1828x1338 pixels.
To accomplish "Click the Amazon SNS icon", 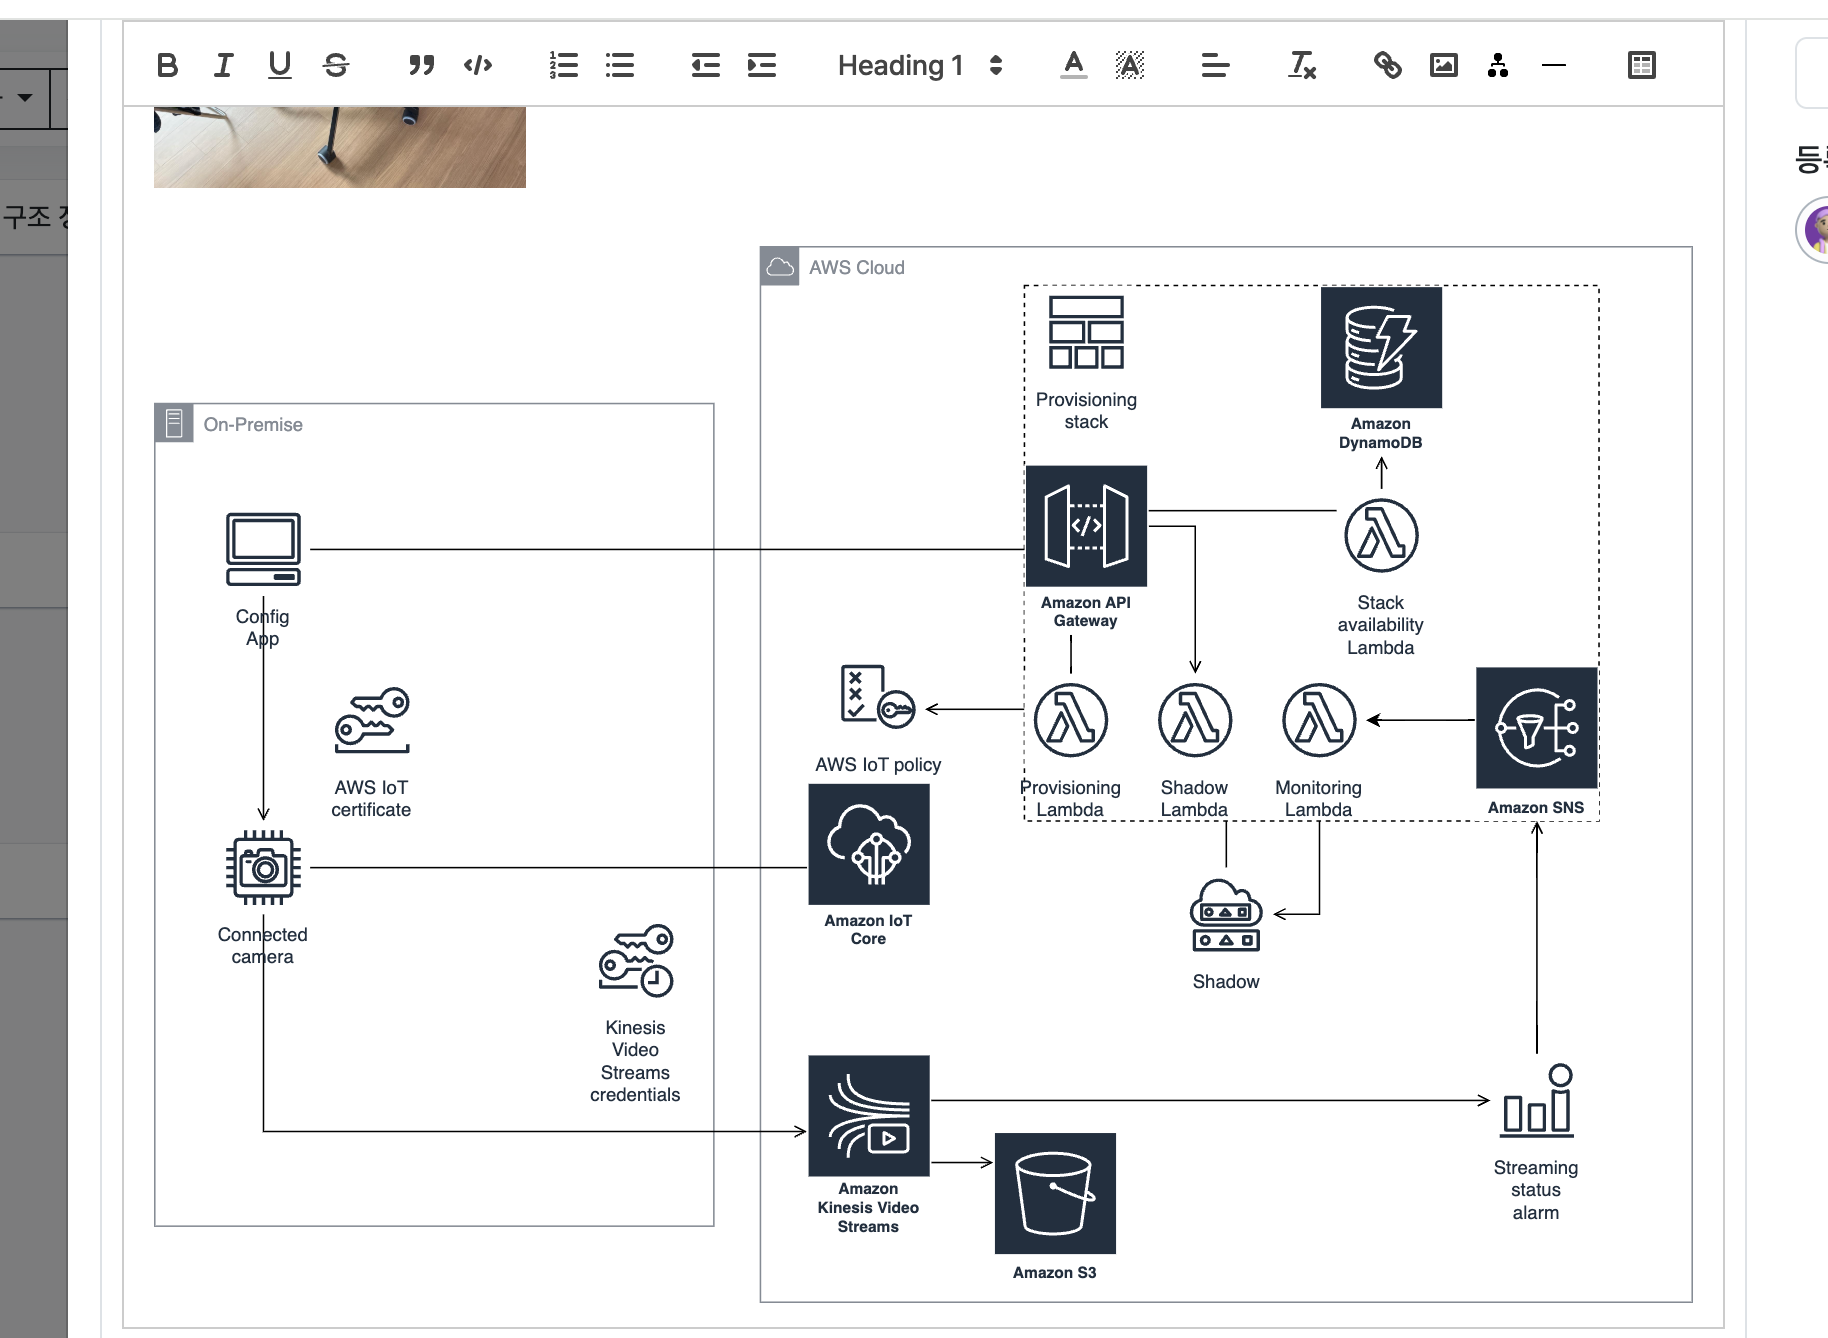I will click(1537, 728).
